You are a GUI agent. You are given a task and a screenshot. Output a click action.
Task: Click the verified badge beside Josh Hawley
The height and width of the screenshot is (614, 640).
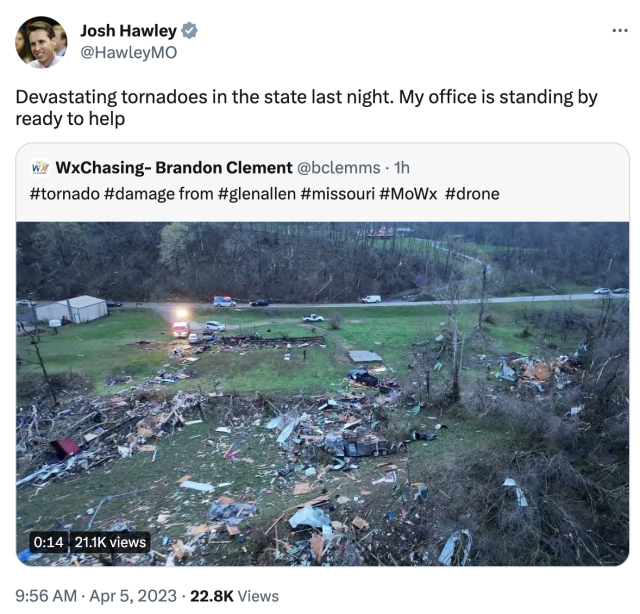[x=190, y=31]
